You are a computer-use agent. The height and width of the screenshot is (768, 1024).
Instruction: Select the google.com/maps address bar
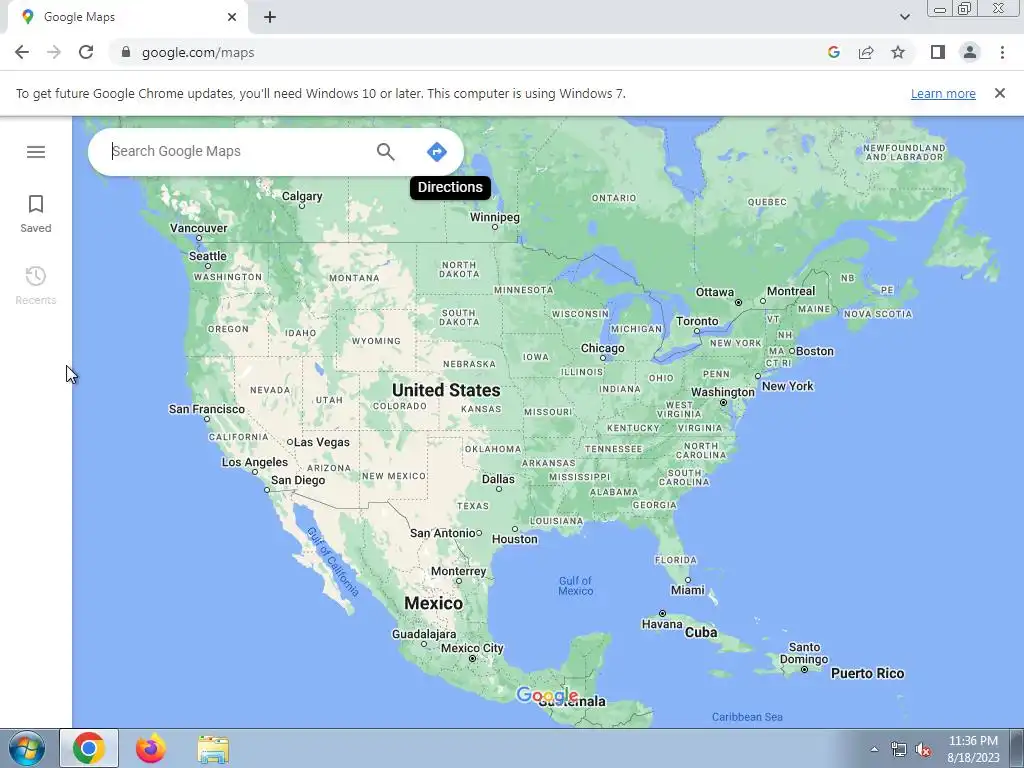coord(198,52)
